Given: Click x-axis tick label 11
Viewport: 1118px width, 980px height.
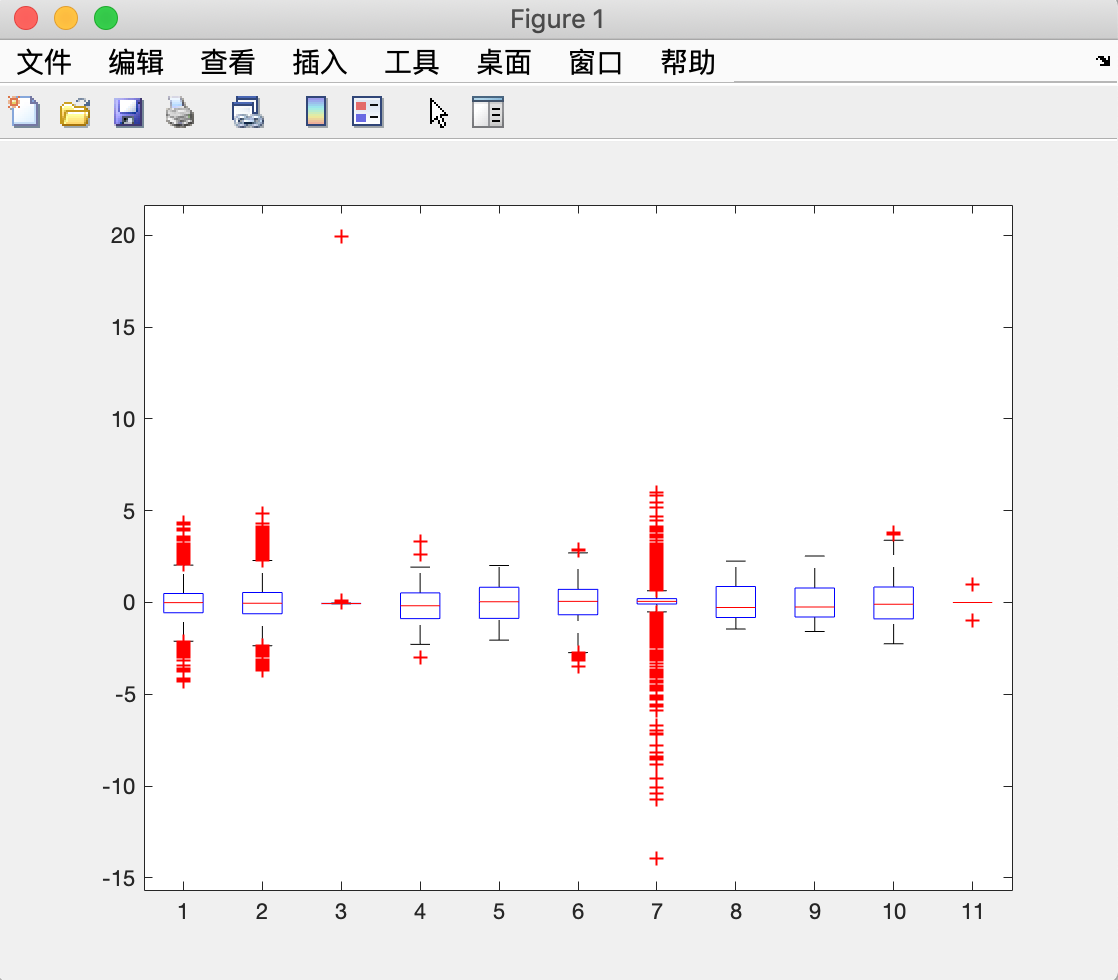Looking at the screenshot, I should [973, 912].
